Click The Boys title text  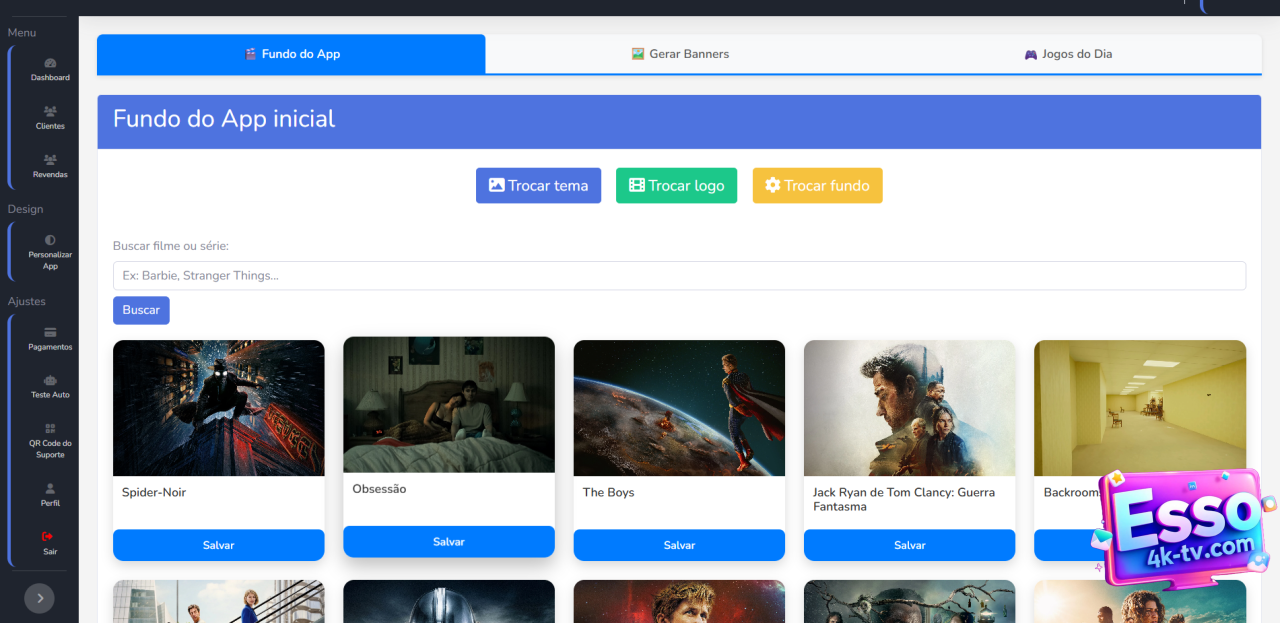609,492
